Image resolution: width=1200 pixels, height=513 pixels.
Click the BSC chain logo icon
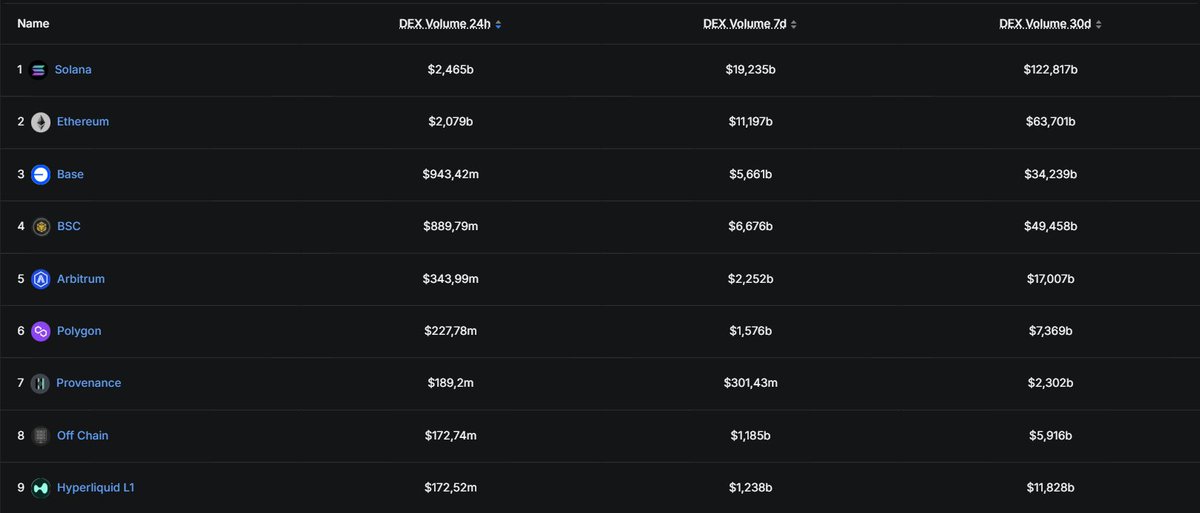point(40,226)
